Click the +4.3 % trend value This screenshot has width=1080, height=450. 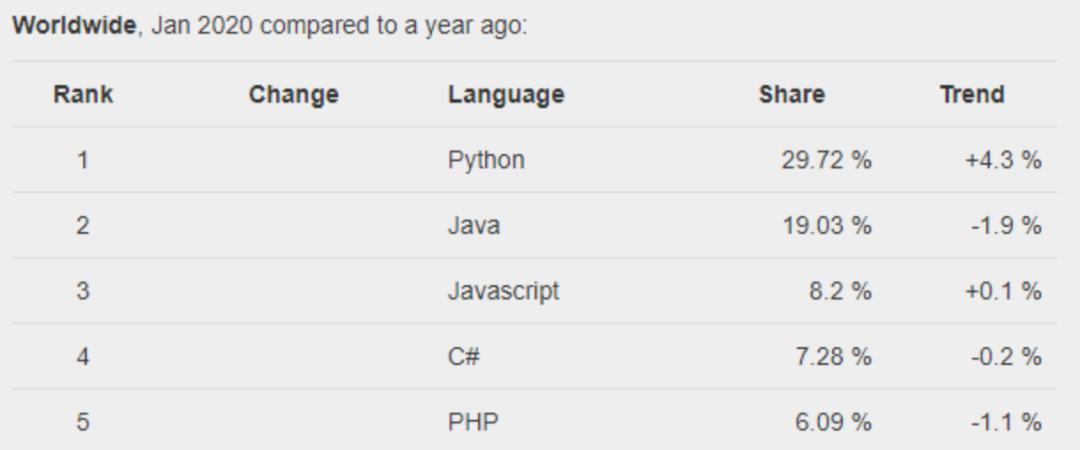coord(1003,160)
